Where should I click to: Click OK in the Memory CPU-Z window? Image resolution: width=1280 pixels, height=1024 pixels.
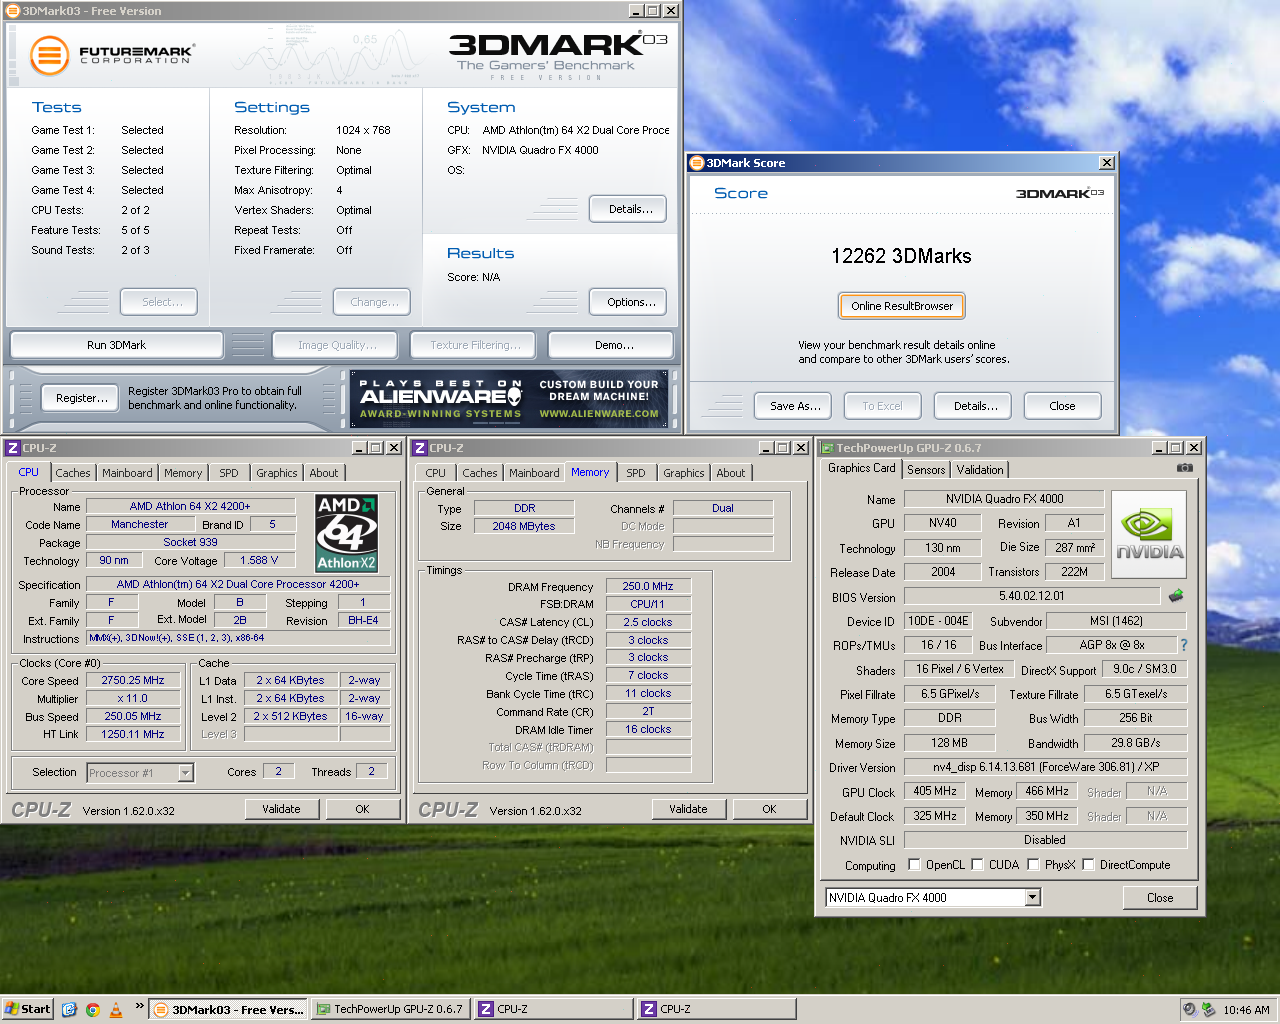coord(769,809)
